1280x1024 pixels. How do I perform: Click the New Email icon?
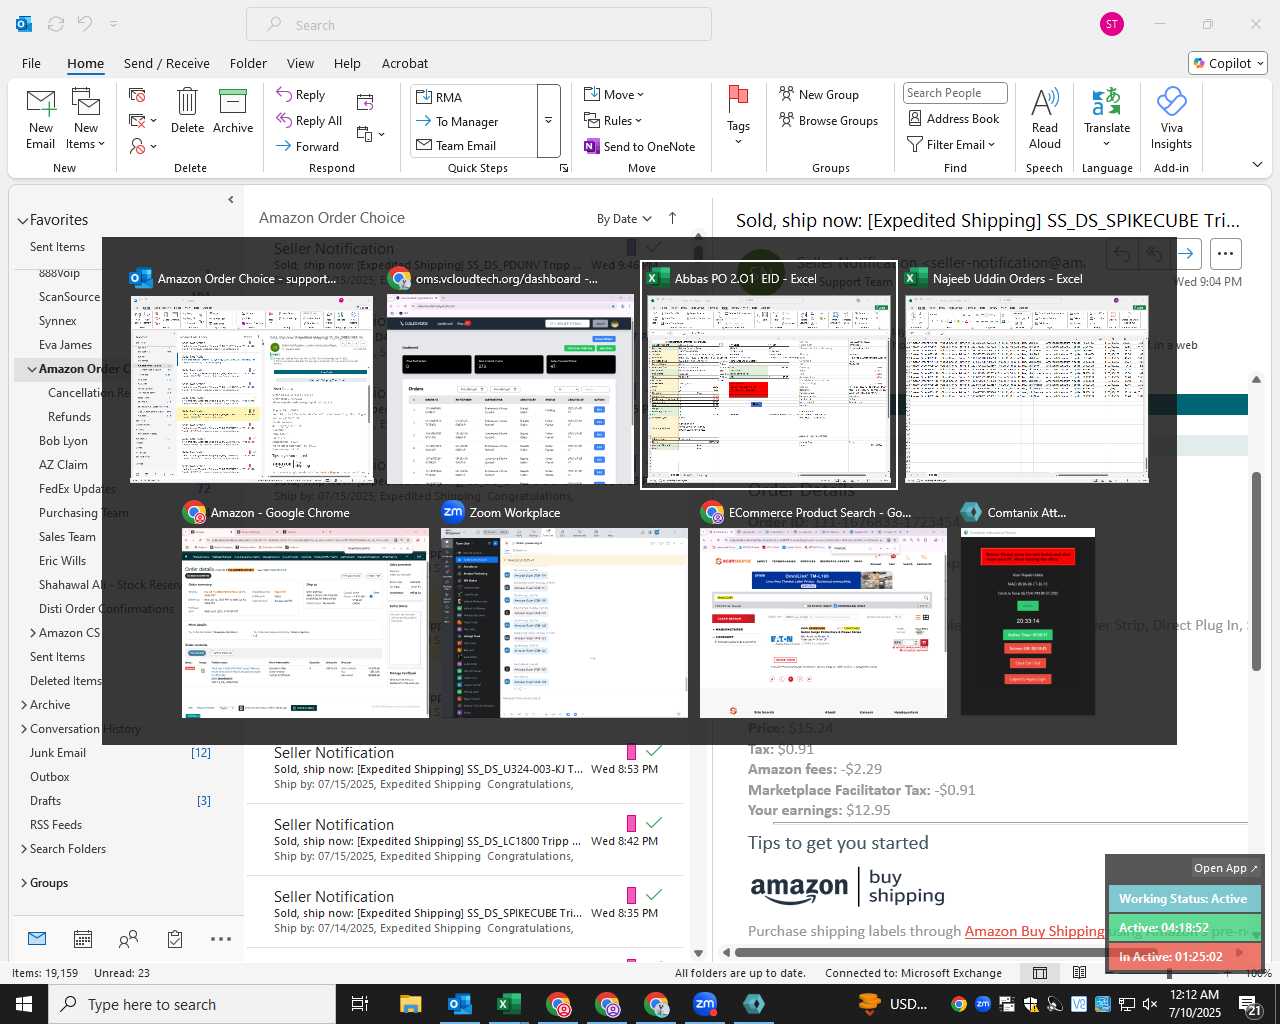41,120
